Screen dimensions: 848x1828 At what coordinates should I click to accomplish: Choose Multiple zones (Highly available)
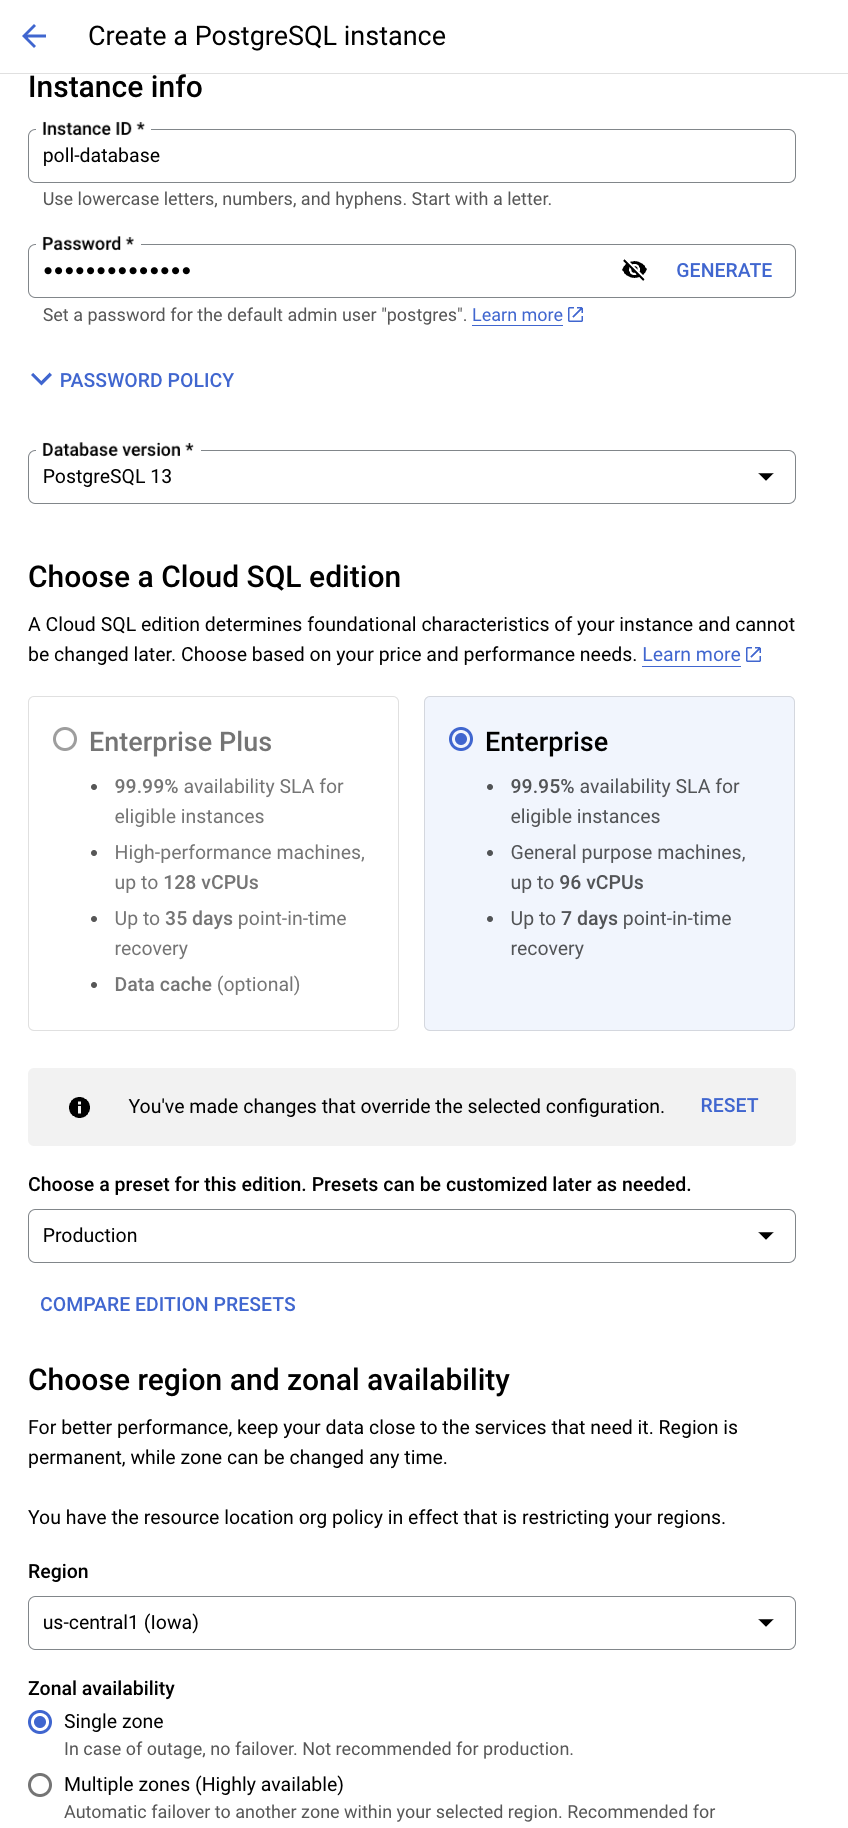click(40, 1785)
